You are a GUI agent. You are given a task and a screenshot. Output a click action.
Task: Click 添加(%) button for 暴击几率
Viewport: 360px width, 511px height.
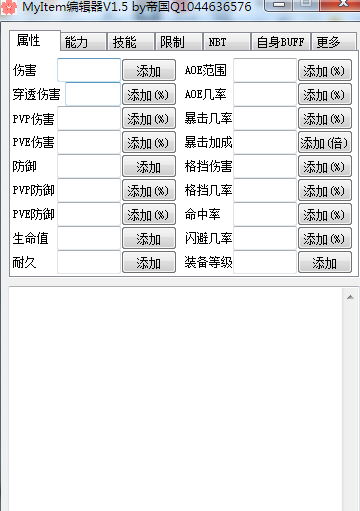point(325,118)
